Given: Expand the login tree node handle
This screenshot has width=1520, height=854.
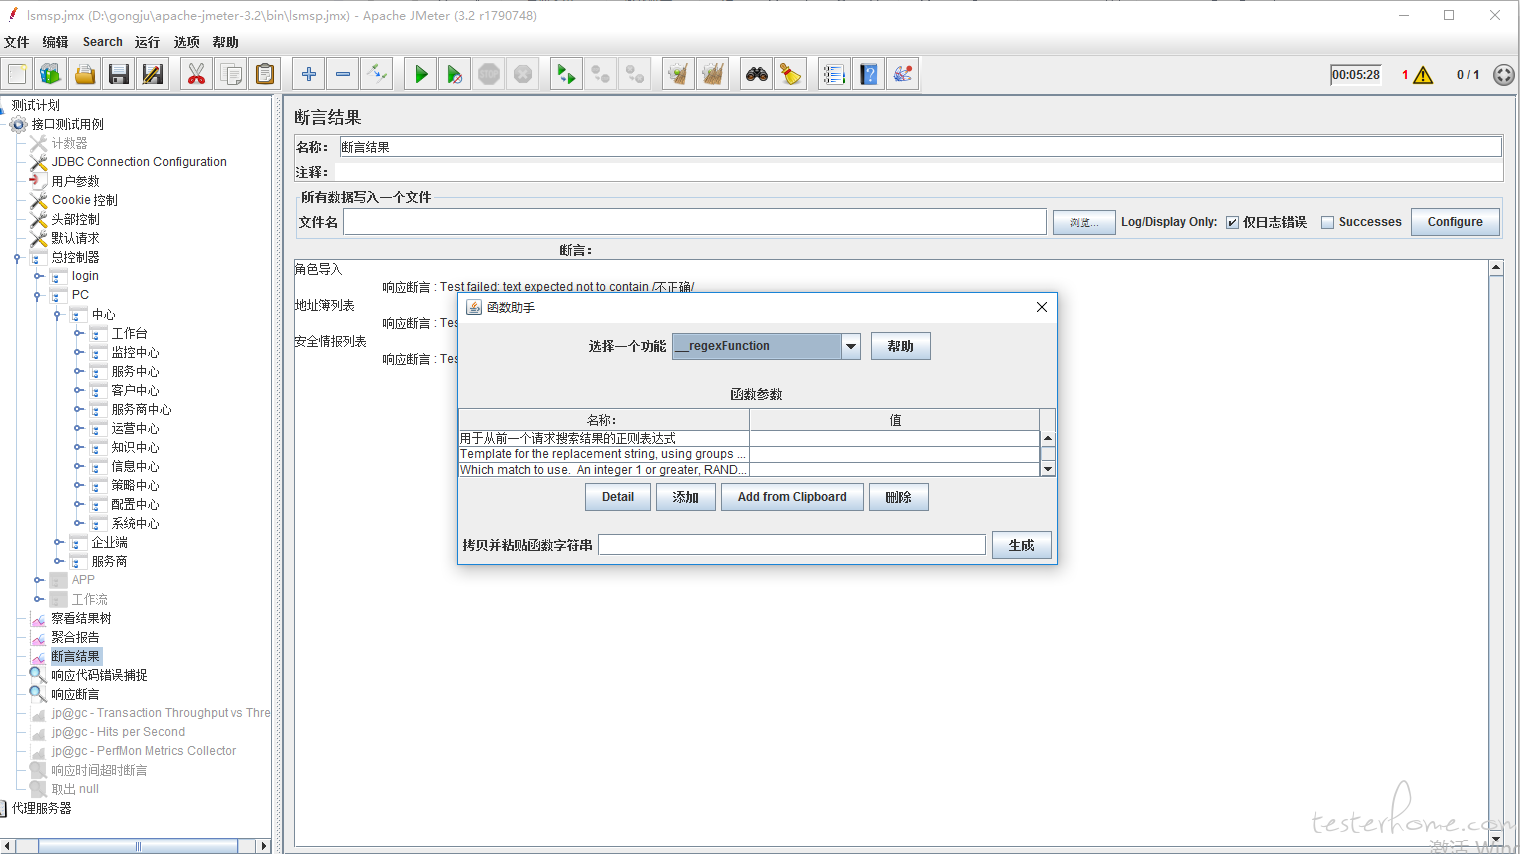Looking at the screenshot, I should 38,276.
